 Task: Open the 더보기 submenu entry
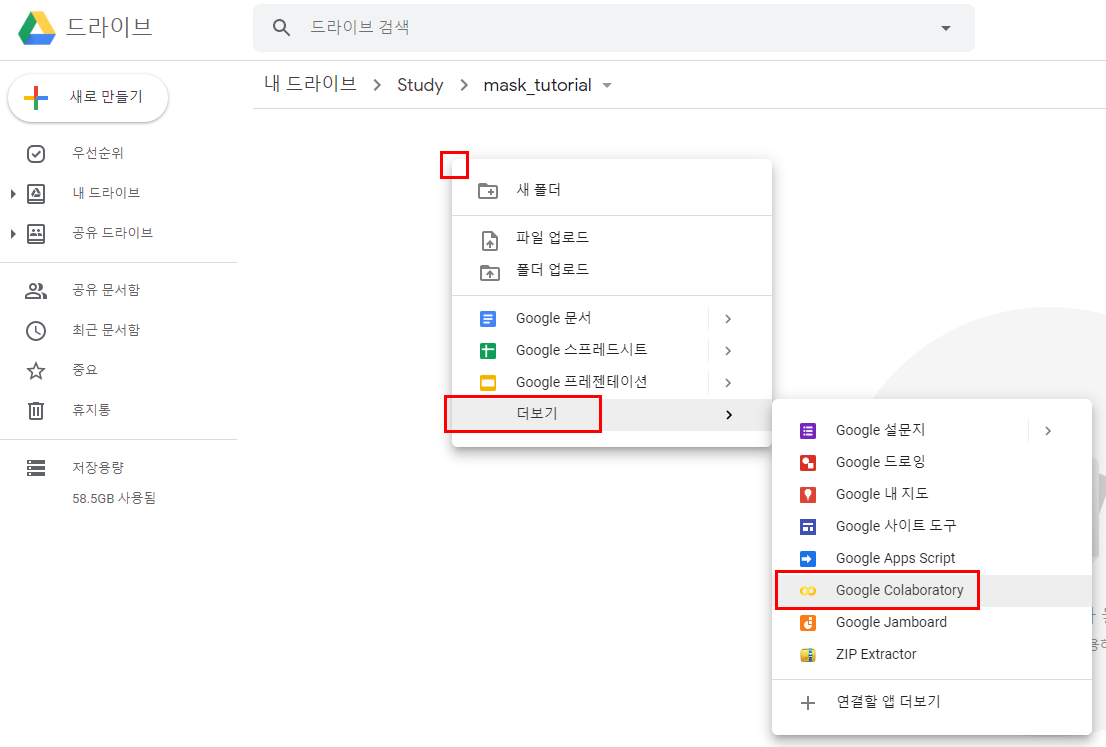point(612,414)
